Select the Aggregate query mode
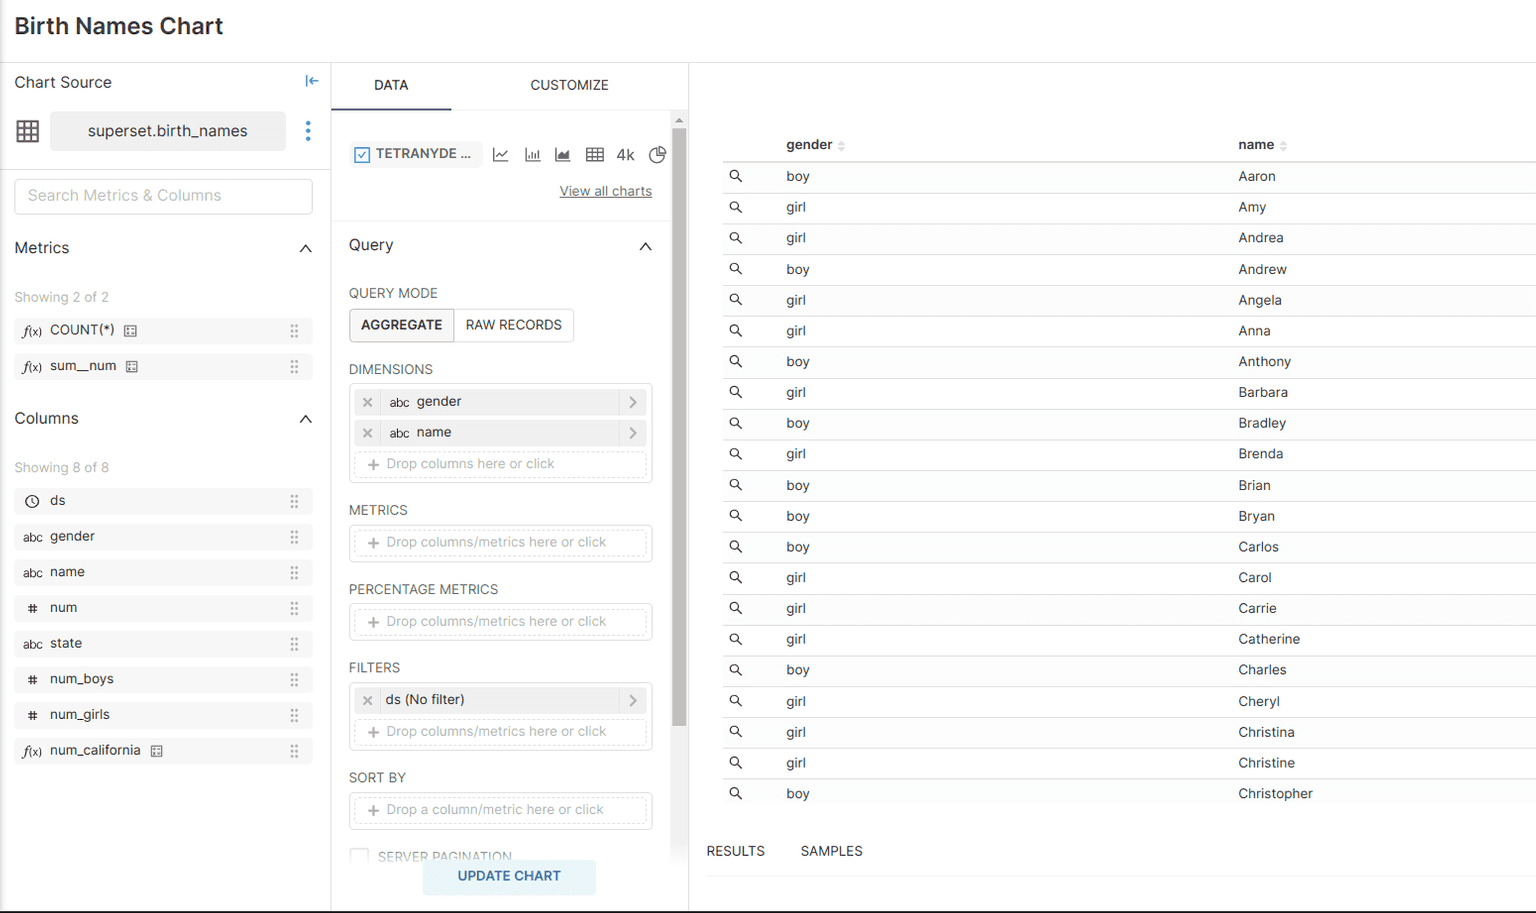The image size is (1536, 913). (401, 325)
